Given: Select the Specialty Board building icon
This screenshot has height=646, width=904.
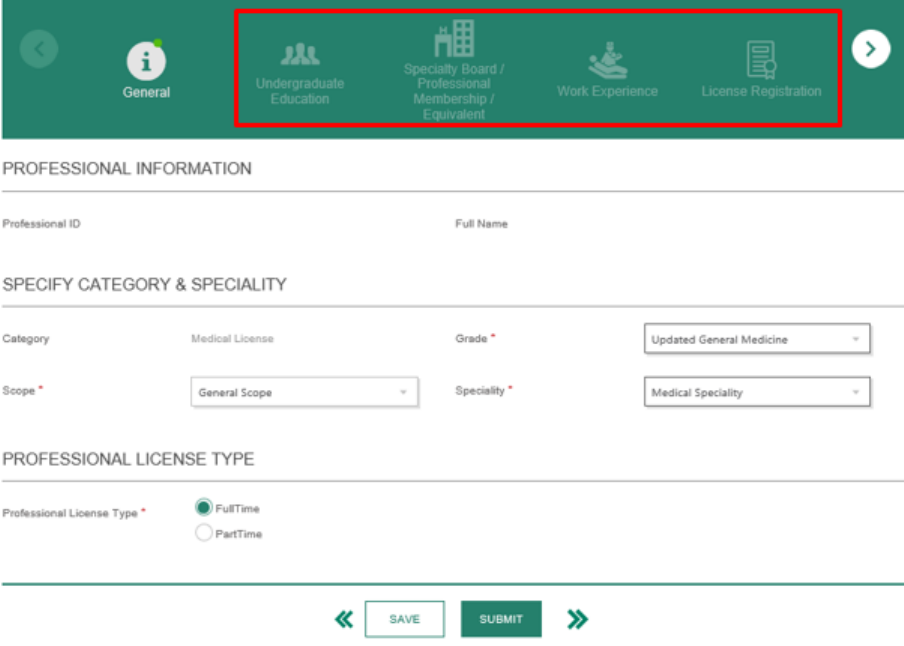Looking at the screenshot, I should (x=454, y=39).
